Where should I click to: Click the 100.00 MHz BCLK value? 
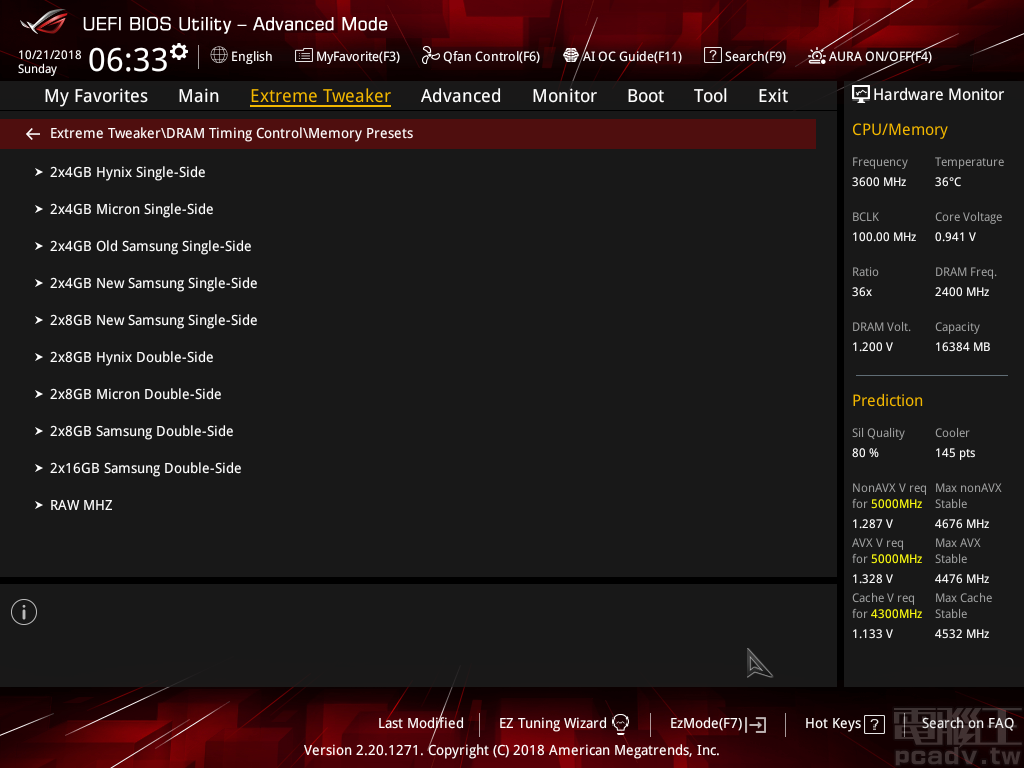[884, 237]
